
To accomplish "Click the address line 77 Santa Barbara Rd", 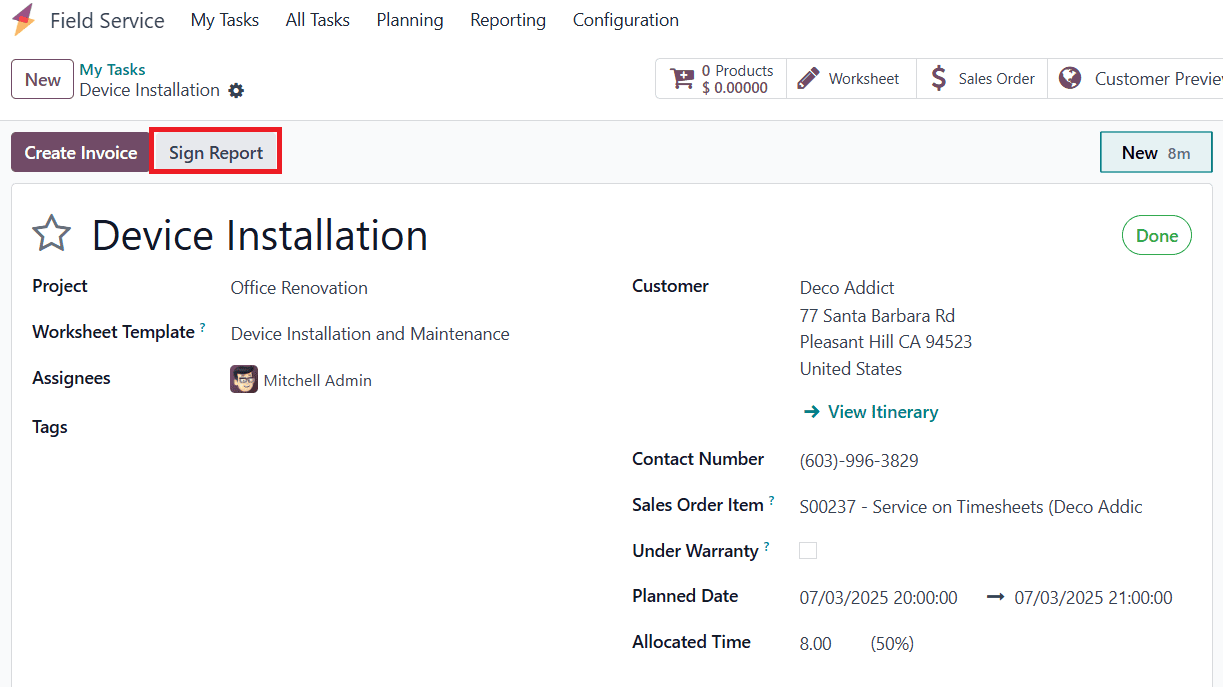I will [877, 315].
